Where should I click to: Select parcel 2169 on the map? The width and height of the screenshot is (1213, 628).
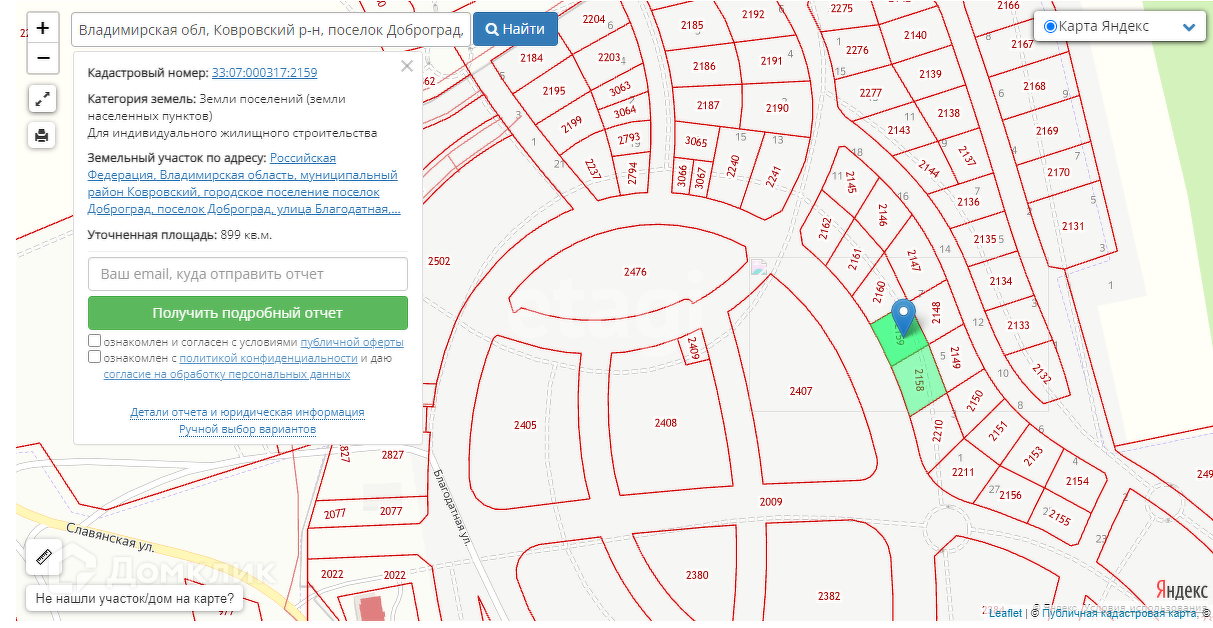coord(1047,131)
